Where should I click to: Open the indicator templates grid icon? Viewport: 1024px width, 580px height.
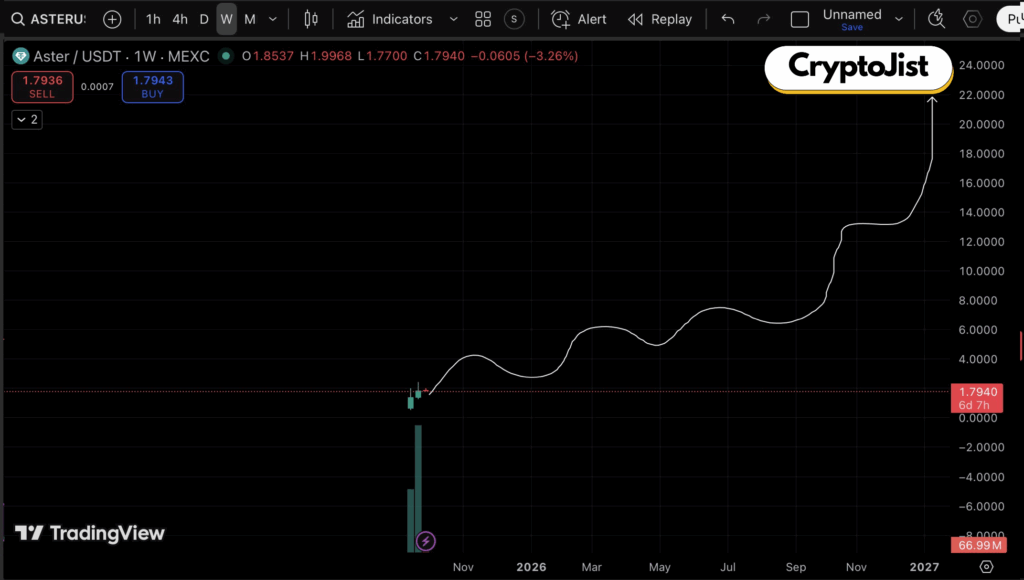[483, 19]
